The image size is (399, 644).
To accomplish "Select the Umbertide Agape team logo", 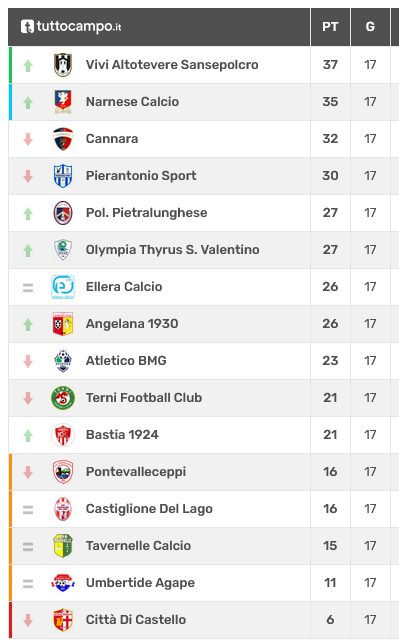I will click(63, 582).
